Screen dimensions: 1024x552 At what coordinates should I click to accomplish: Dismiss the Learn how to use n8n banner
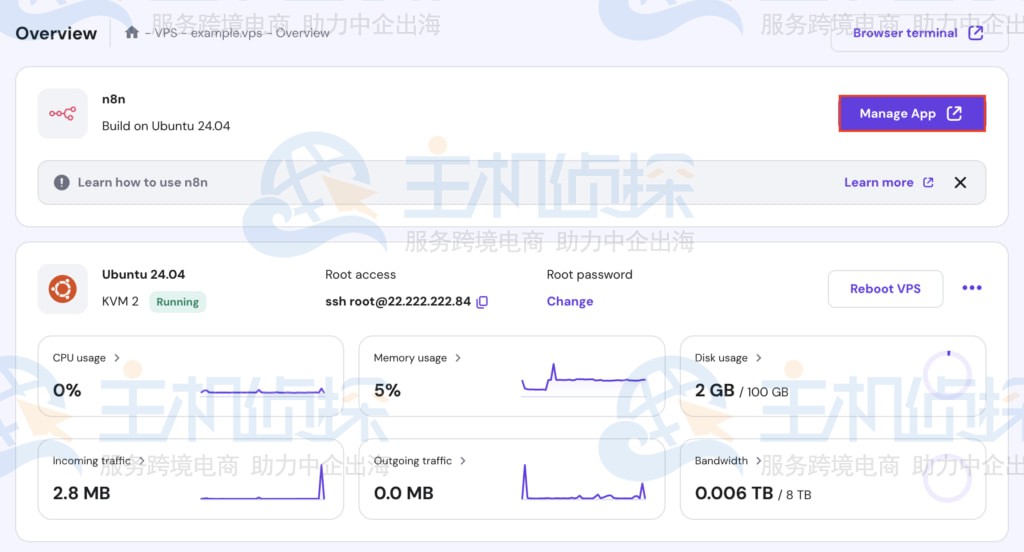click(x=960, y=182)
